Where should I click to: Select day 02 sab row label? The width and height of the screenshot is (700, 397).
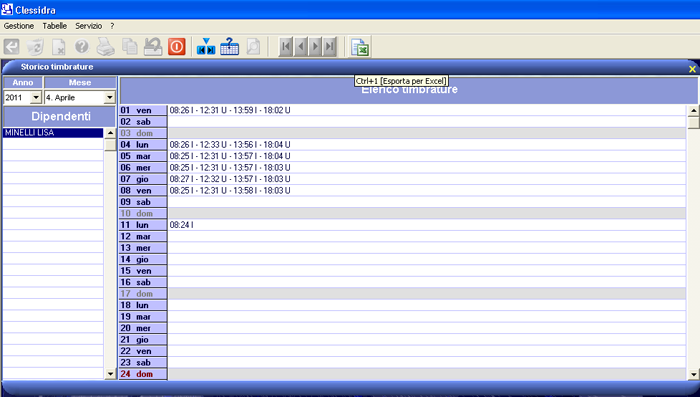[x=143, y=121]
